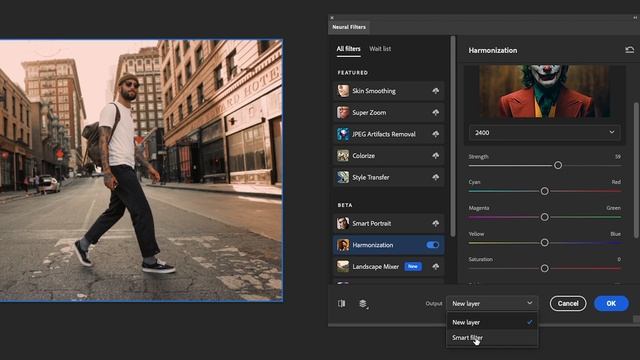Adjust the Strength slider handle

pyautogui.click(x=558, y=165)
